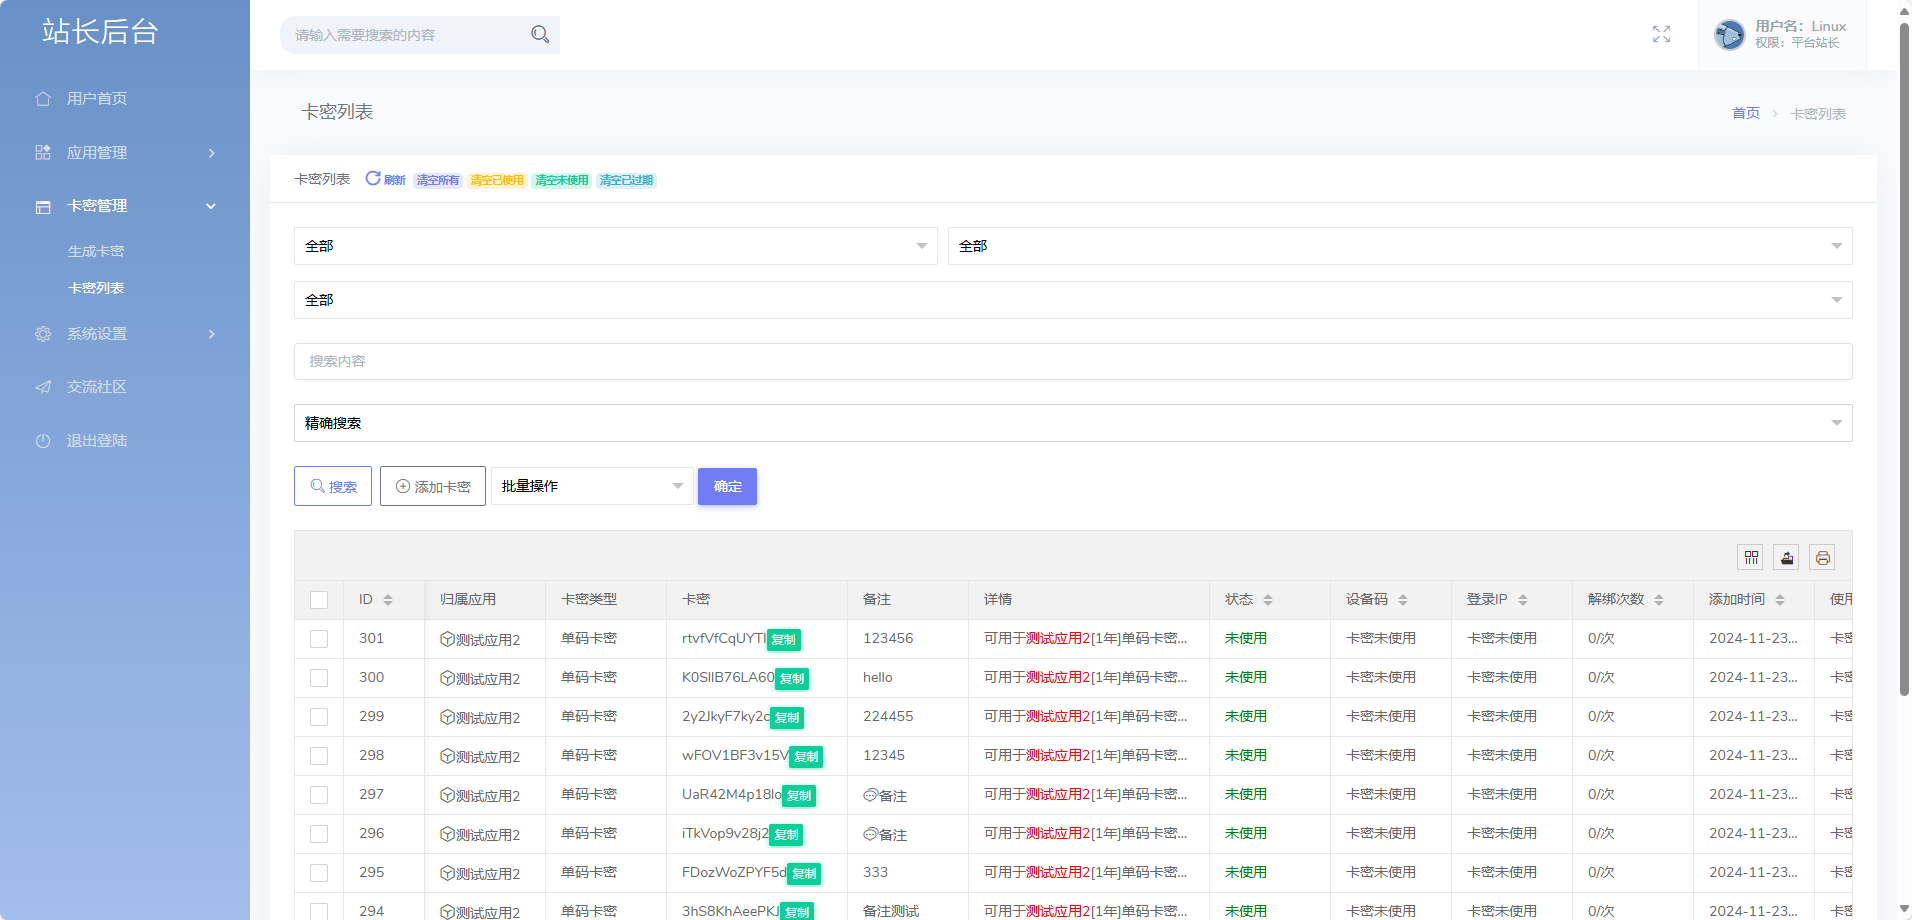Image resolution: width=1912 pixels, height=920 pixels.
Task: Open the column filter grid icon
Action: (1751, 558)
